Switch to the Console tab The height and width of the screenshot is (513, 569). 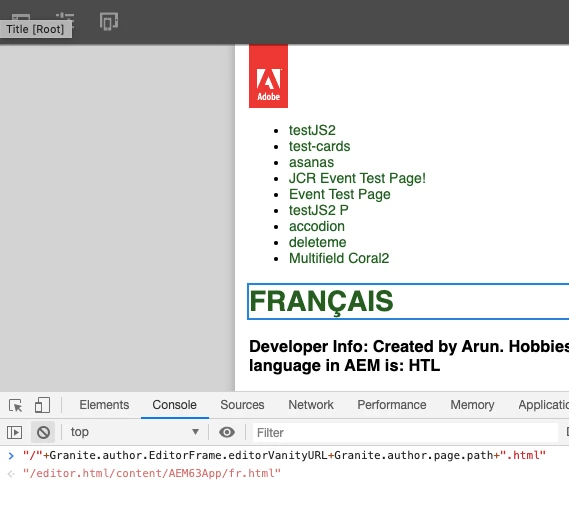point(175,405)
